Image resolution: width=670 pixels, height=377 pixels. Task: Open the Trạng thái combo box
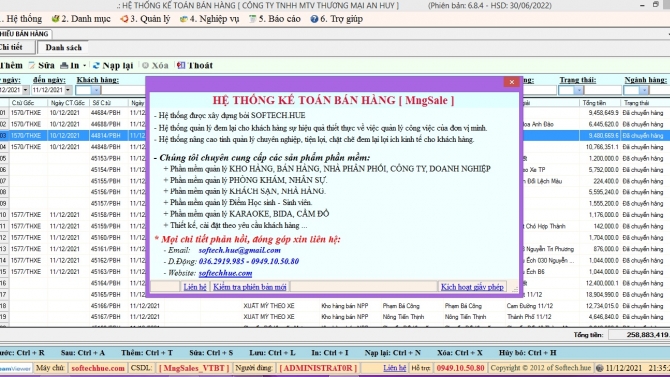pyautogui.click(x=579, y=90)
